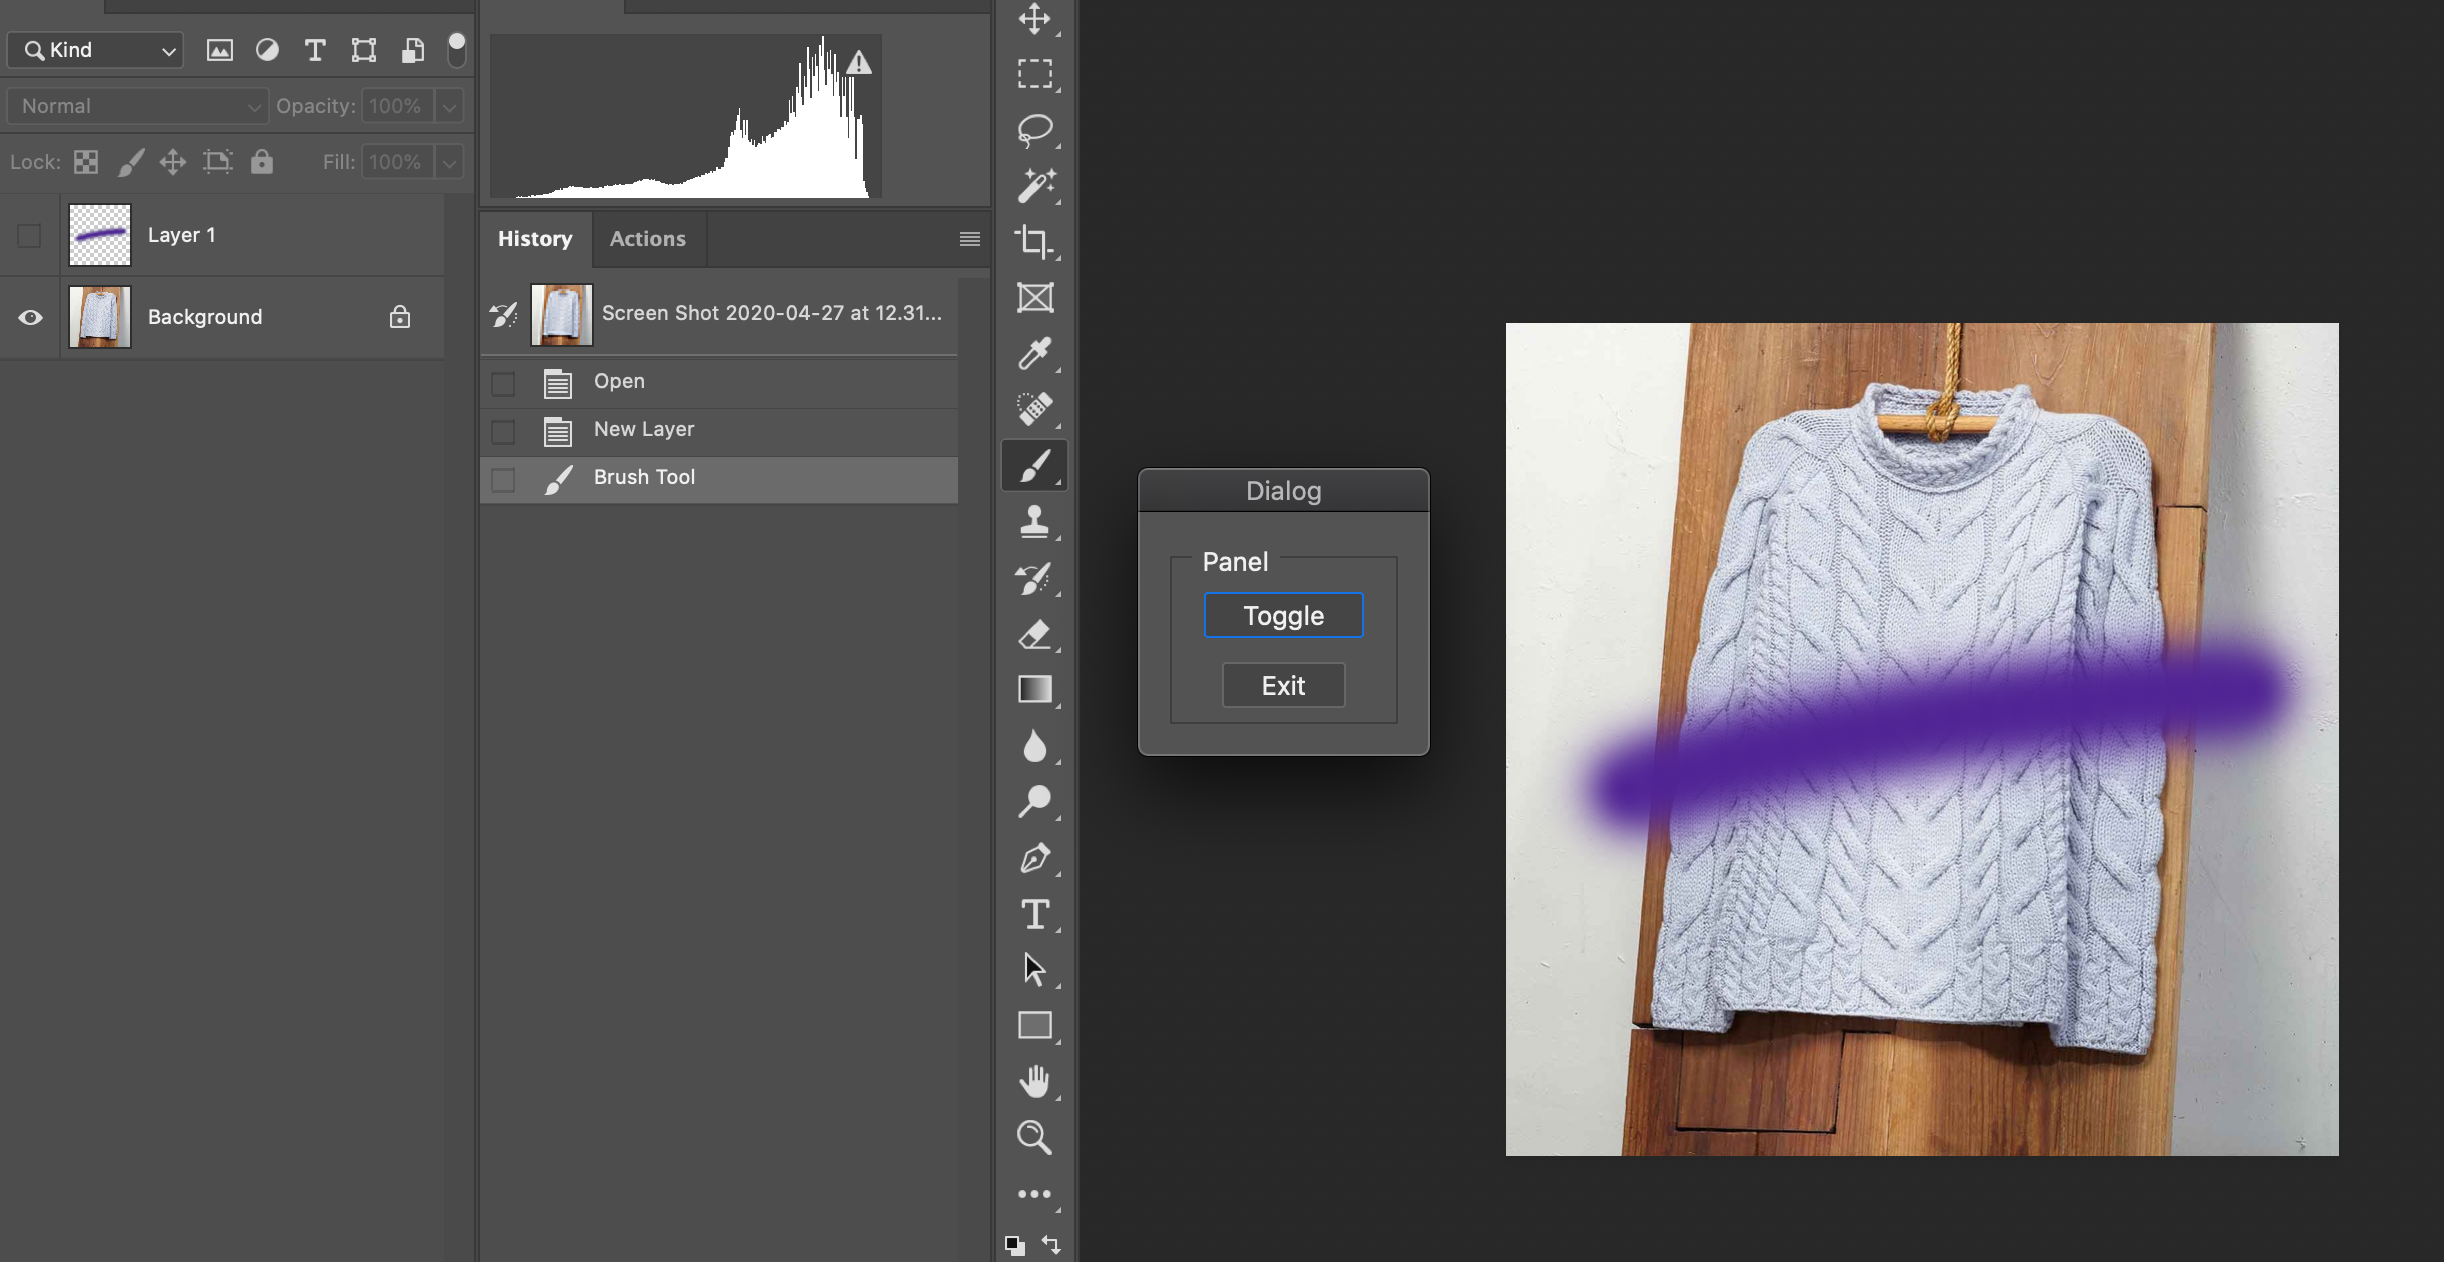The image size is (2444, 1262).
Task: Lock transparent pixels
Action: pos(86,162)
